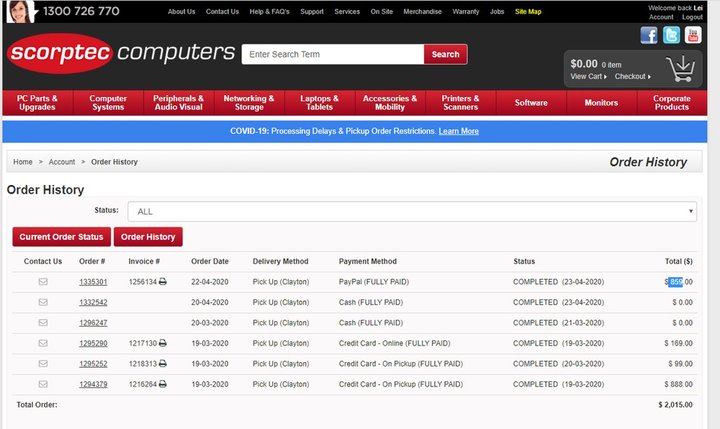
Task: Click the Logout link
Action: (x=692, y=17)
